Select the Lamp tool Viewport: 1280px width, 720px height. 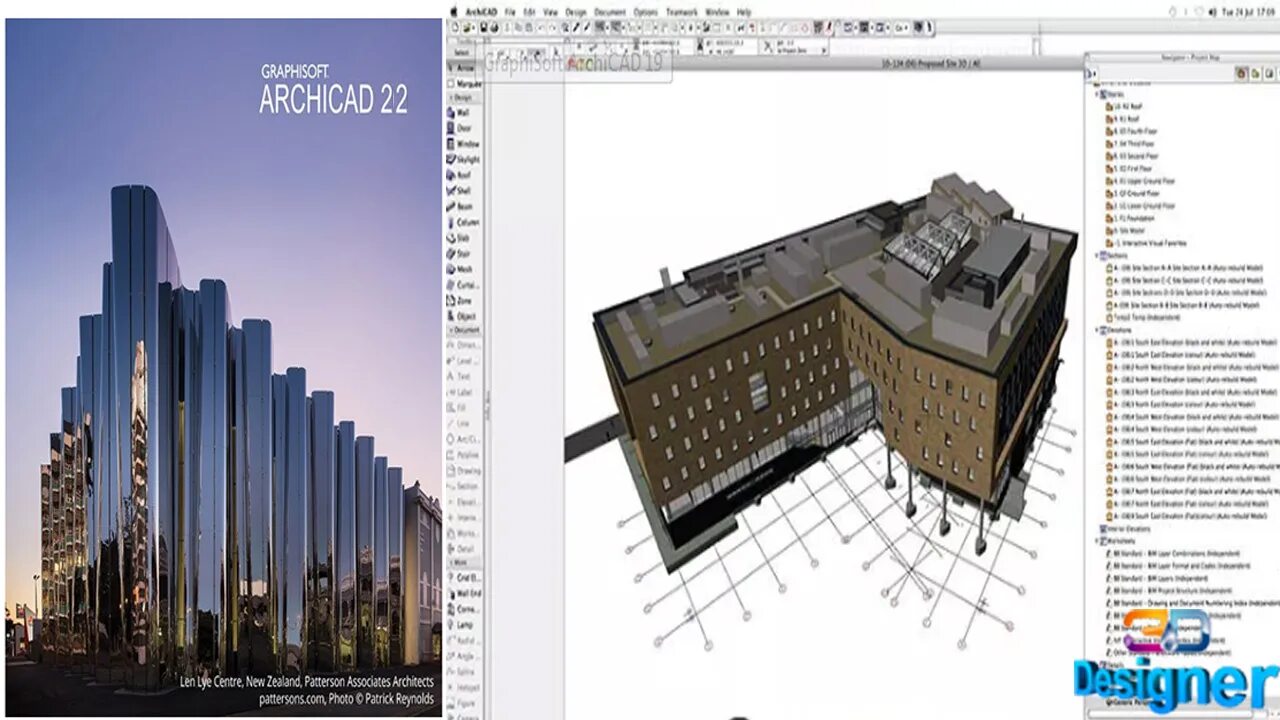(x=465, y=625)
